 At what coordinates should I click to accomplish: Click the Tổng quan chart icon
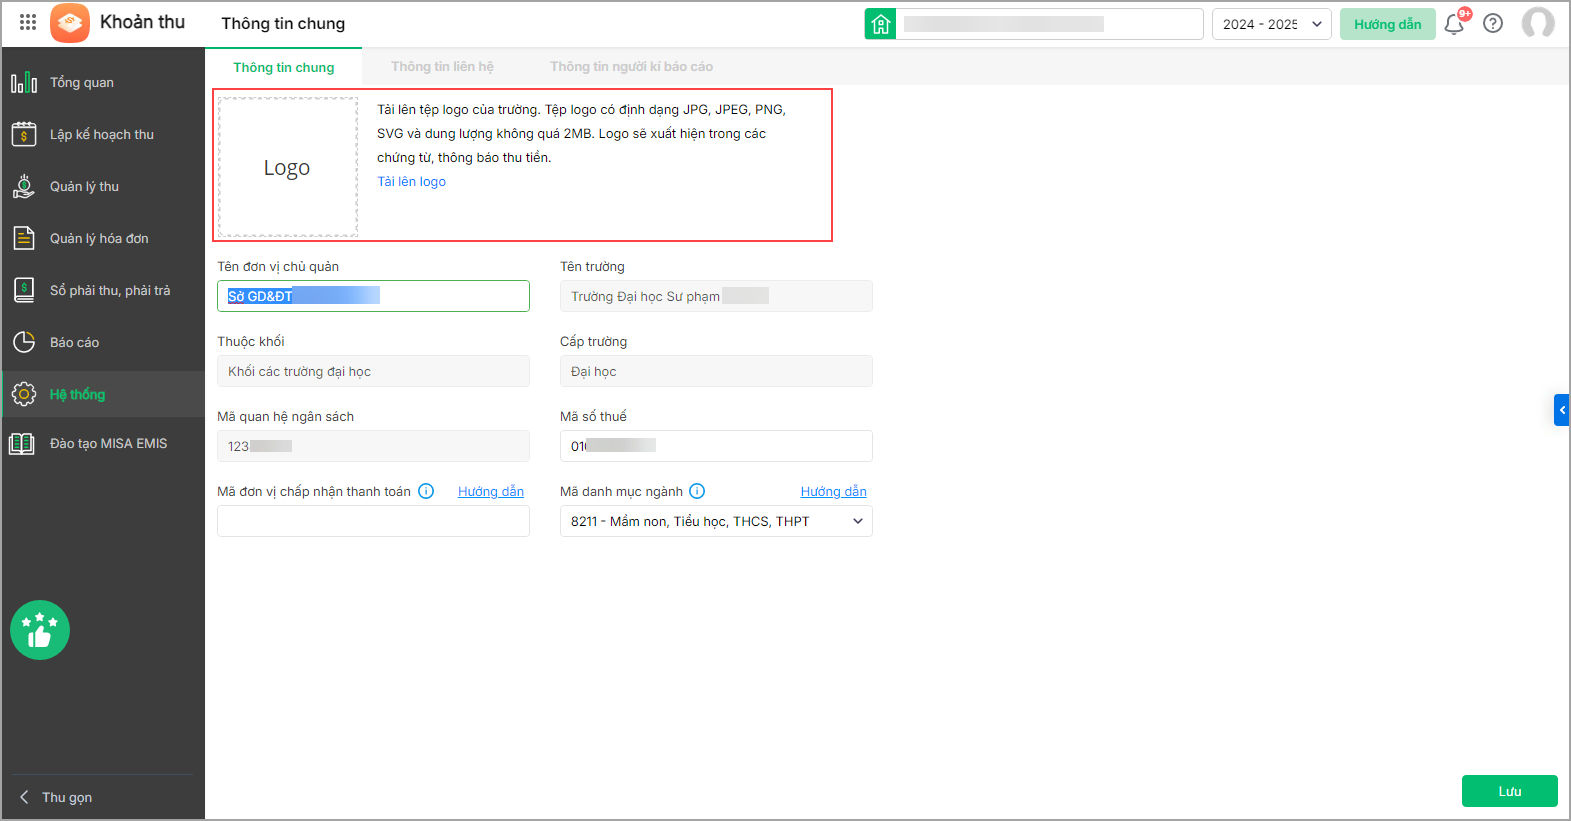[x=24, y=82]
